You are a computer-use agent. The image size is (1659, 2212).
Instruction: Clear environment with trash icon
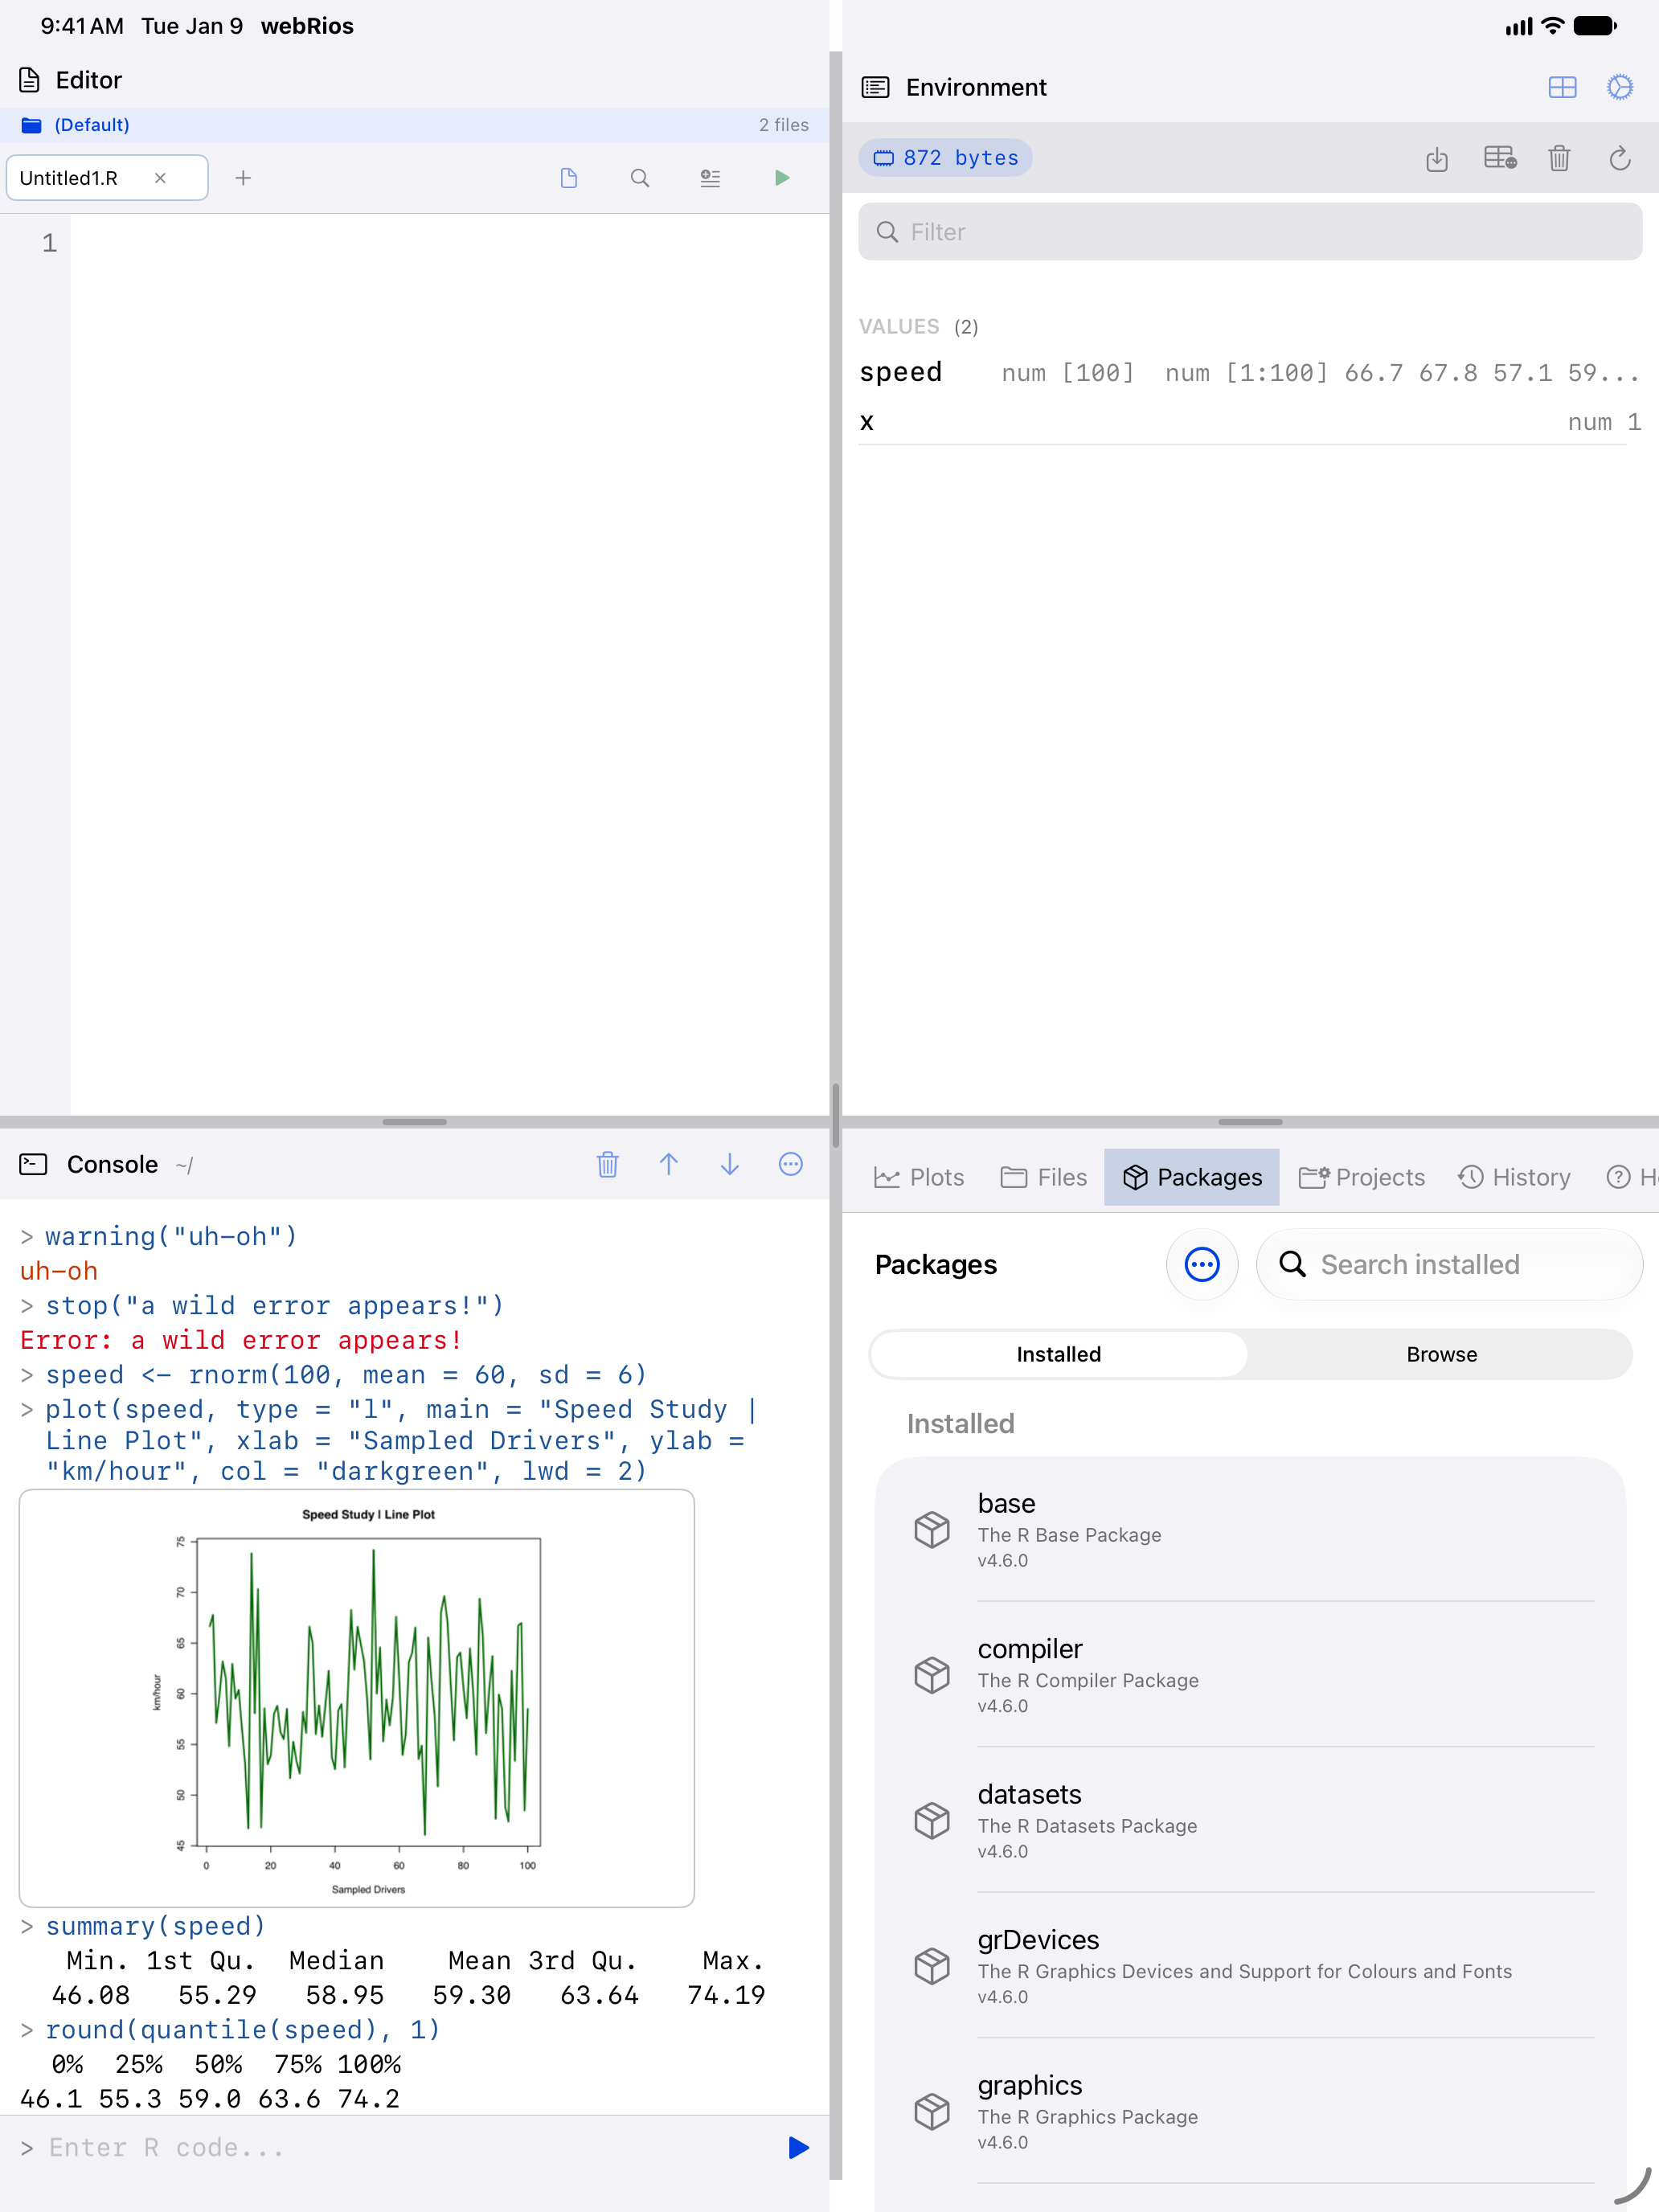[x=1559, y=158]
